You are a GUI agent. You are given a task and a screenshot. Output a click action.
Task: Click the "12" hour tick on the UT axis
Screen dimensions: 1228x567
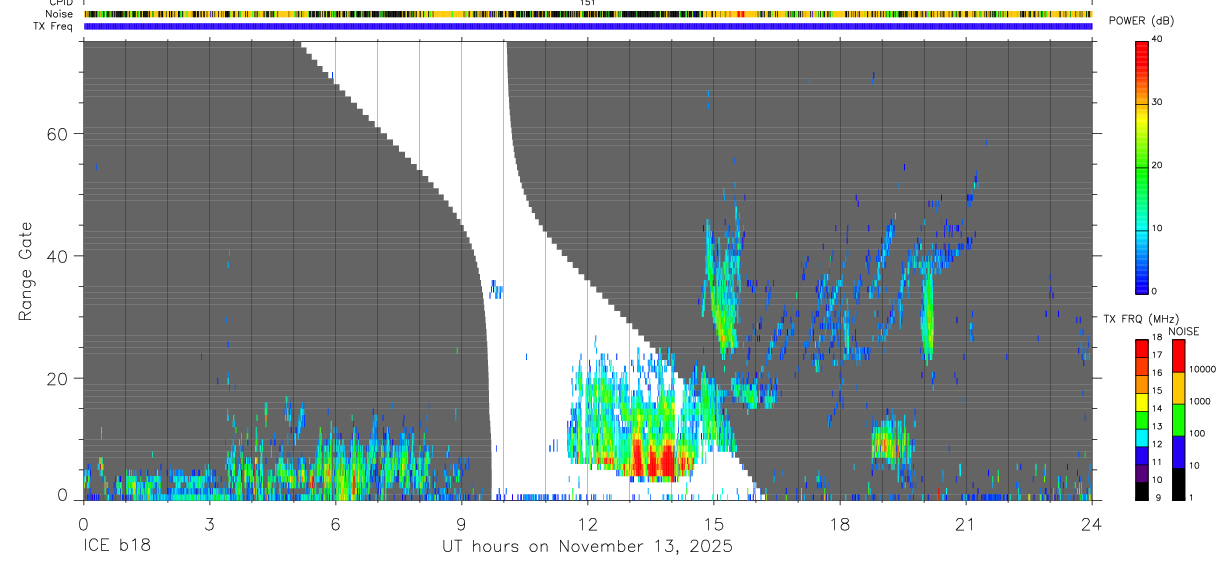click(588, 523)
